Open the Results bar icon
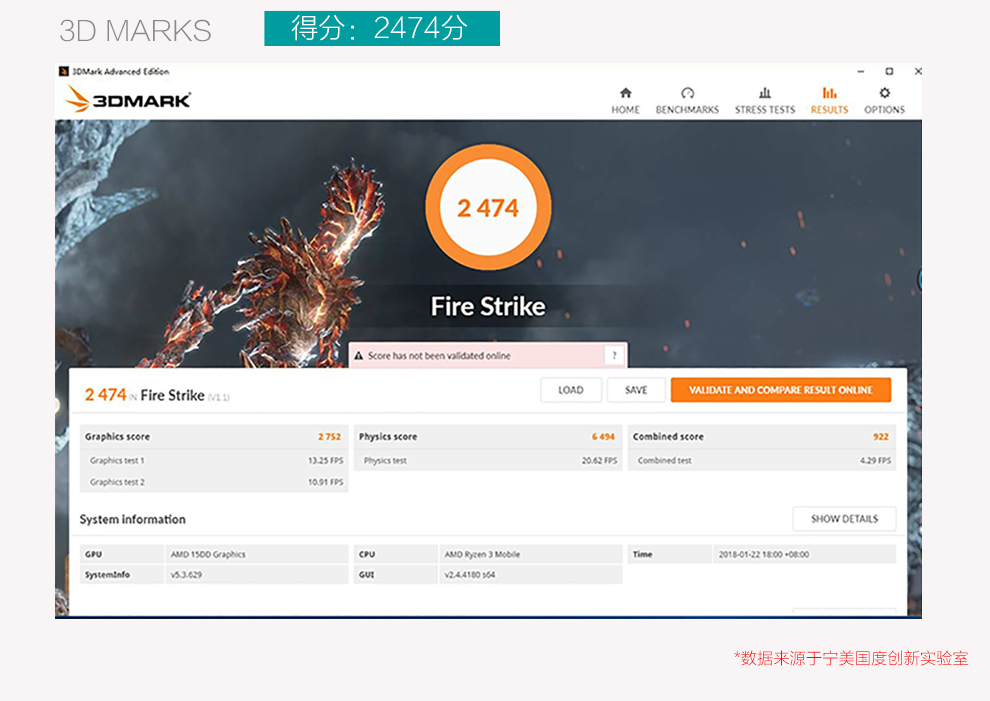990x701 pixels. 830,93
